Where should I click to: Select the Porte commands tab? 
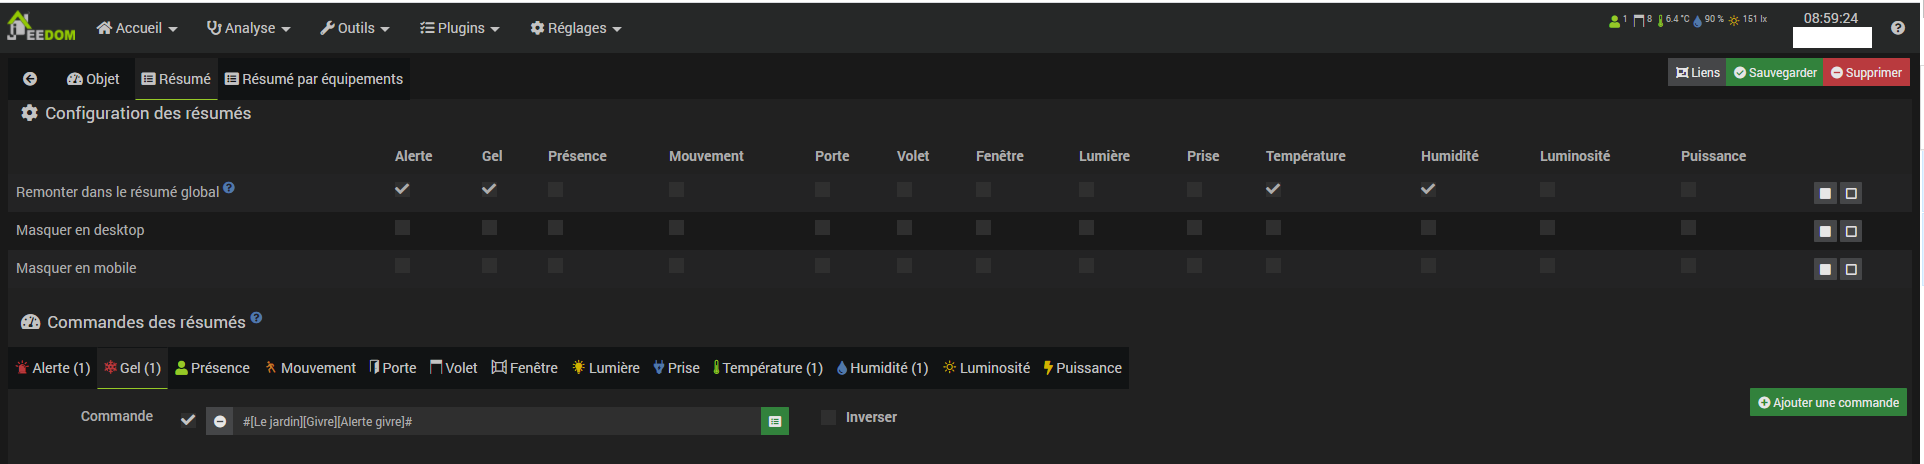tap(392, 368)
